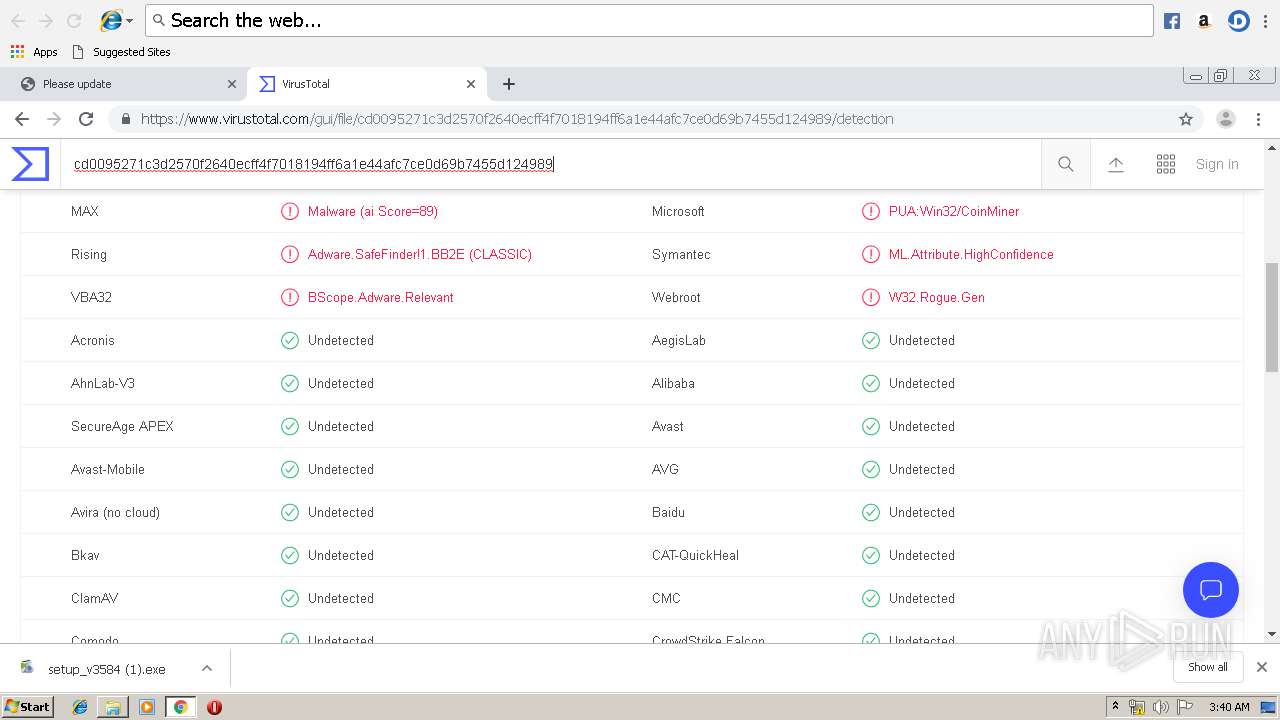Click the VirusTotal logo icon
1280x720 pixels.
click(30, 164)
